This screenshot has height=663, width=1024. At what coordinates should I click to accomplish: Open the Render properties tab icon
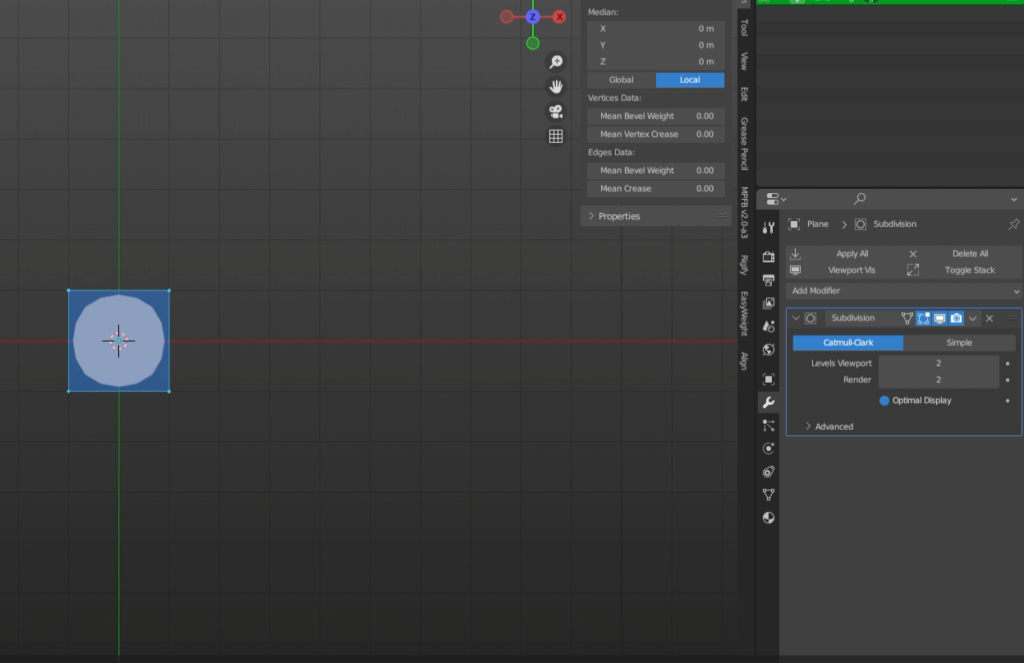click(x=768, y=257)
